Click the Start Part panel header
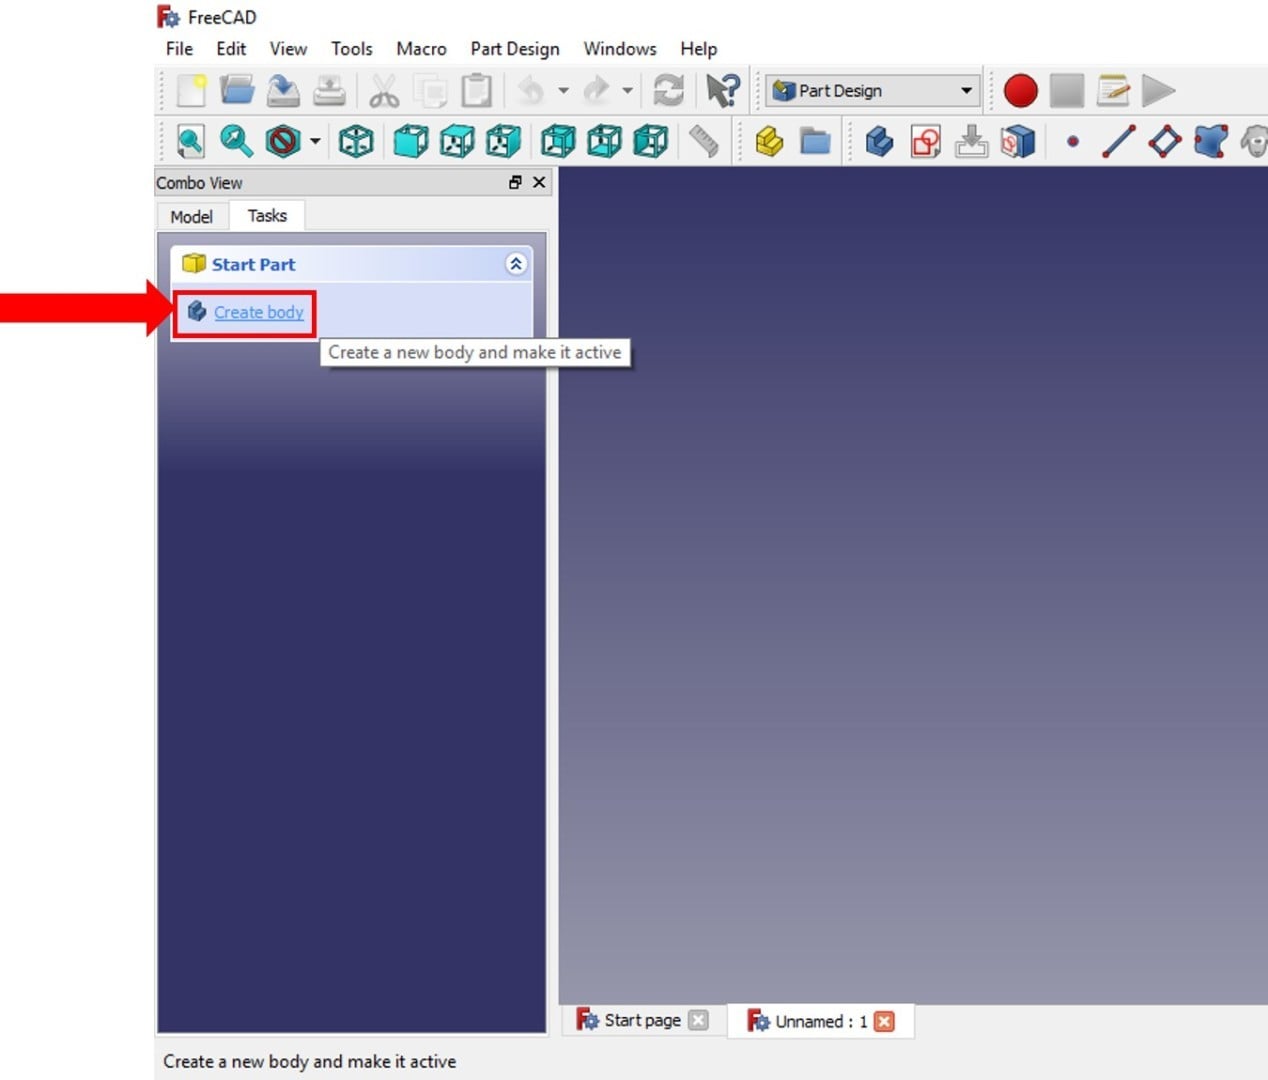1268x1080 pixels. pyautogui.click(x=351, y=264)
